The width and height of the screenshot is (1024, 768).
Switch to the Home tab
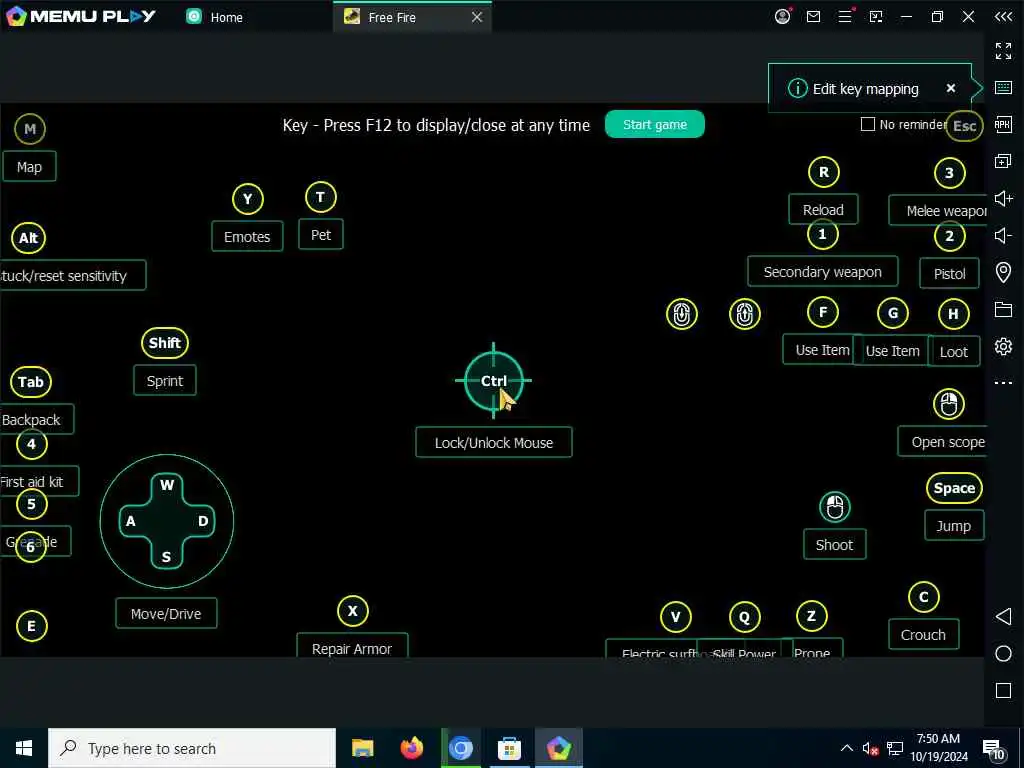coord(215,17)
